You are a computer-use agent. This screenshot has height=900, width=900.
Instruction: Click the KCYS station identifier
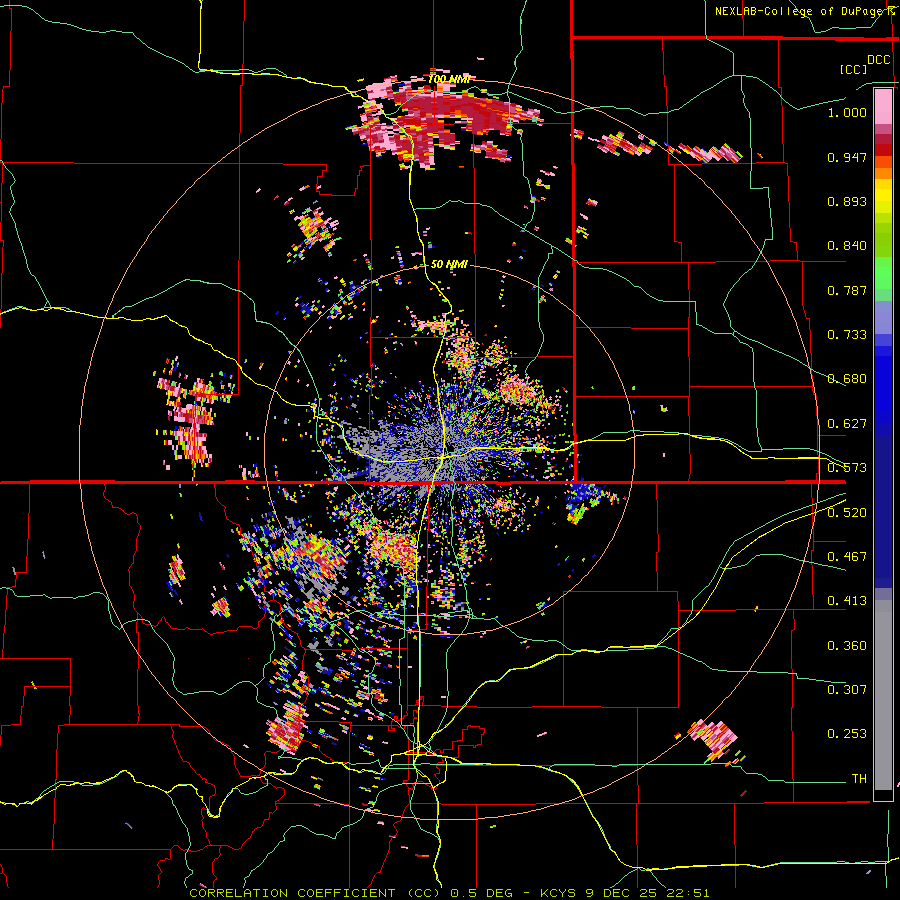[558, 893]
